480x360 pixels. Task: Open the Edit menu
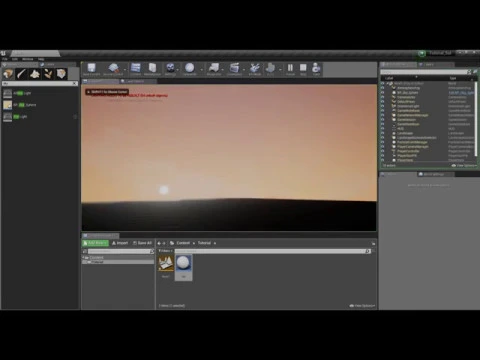15,59
